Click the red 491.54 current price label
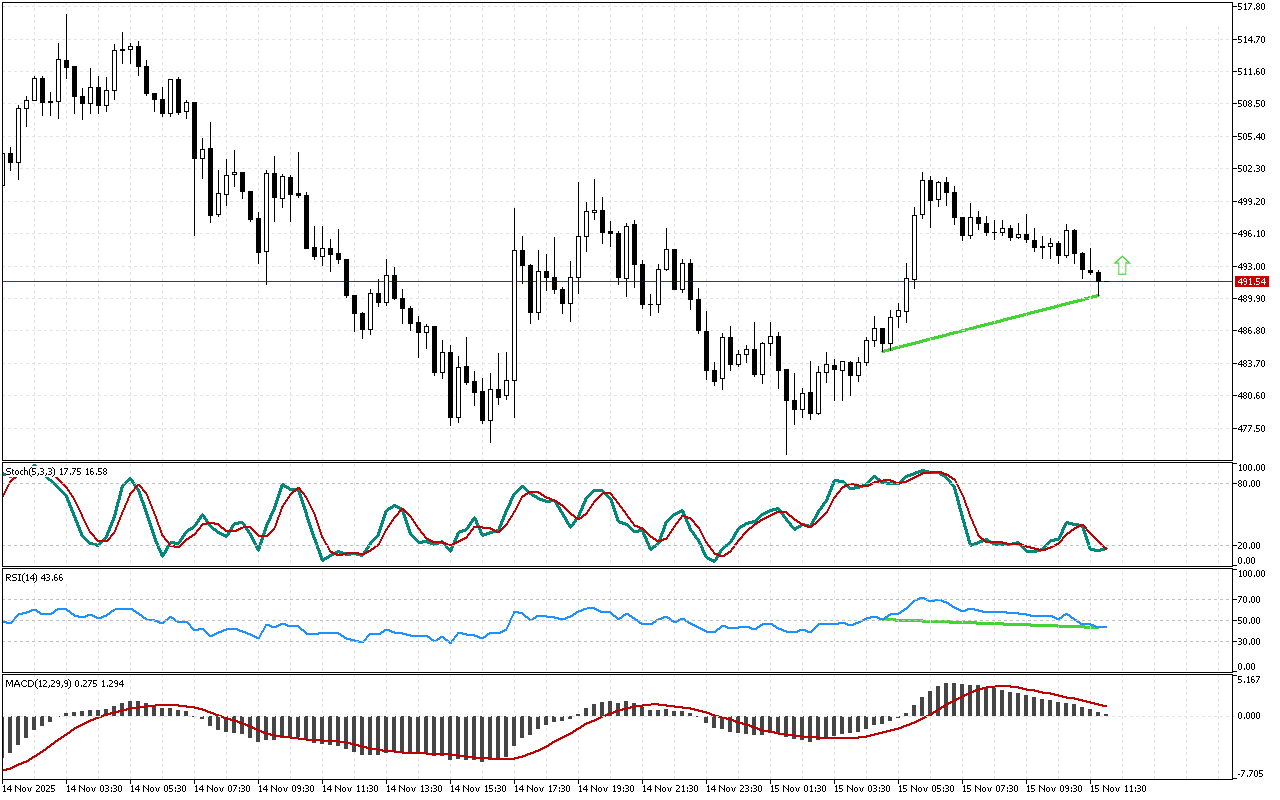This screenshot has height=800, width=1280. (x=1251, y=282)
